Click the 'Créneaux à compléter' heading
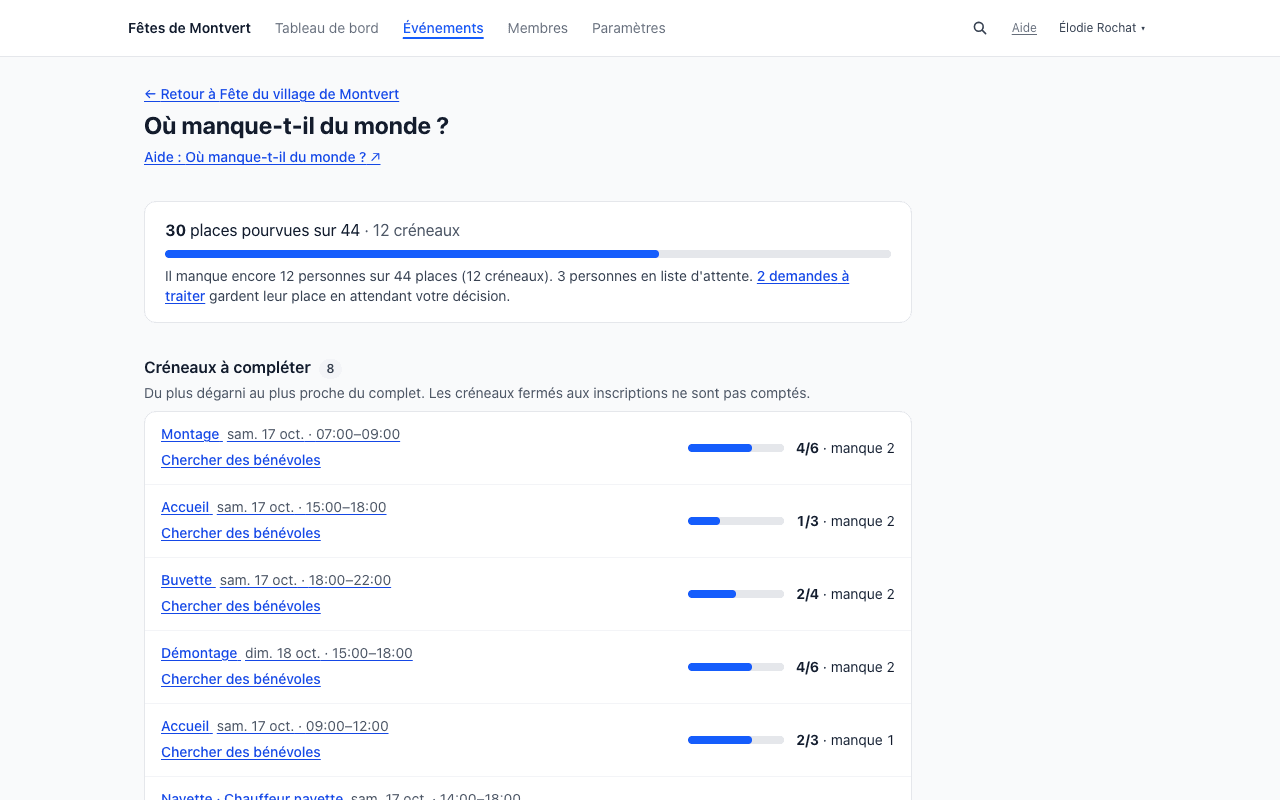The width and height of the screenshot is (1280, 800). (227, 368)
